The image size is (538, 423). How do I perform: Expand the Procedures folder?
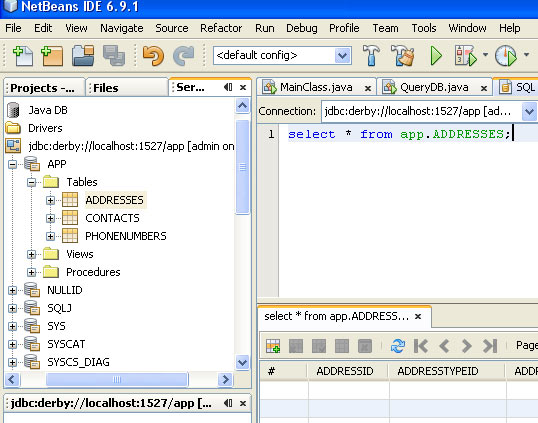click(32, 272)
